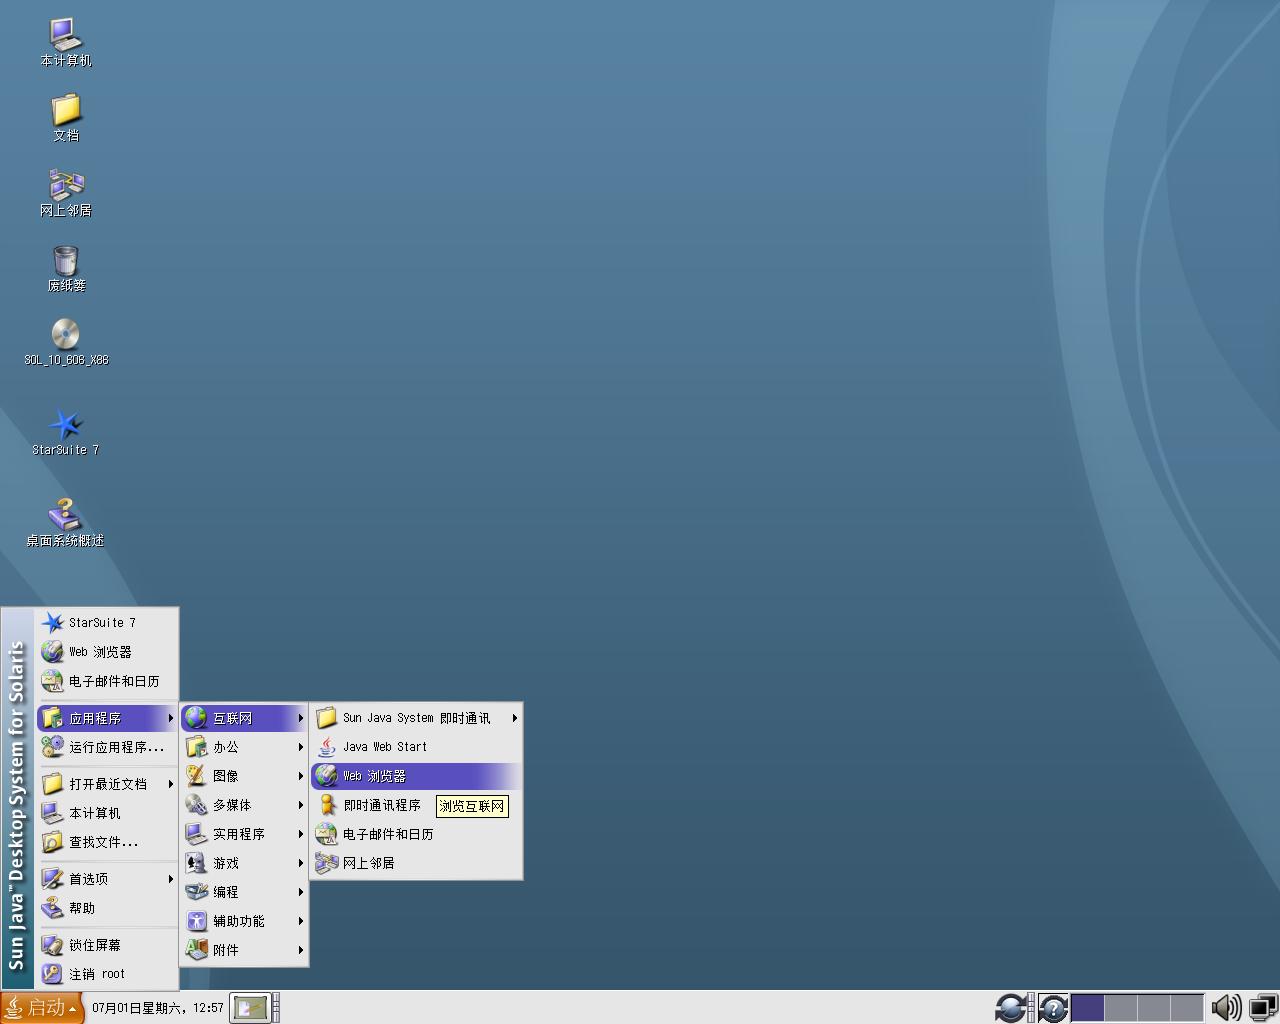Choose Web 浏览器 in the main launch menu
This screenshot has height=1024, width=1280.
[x=108, y=651]
